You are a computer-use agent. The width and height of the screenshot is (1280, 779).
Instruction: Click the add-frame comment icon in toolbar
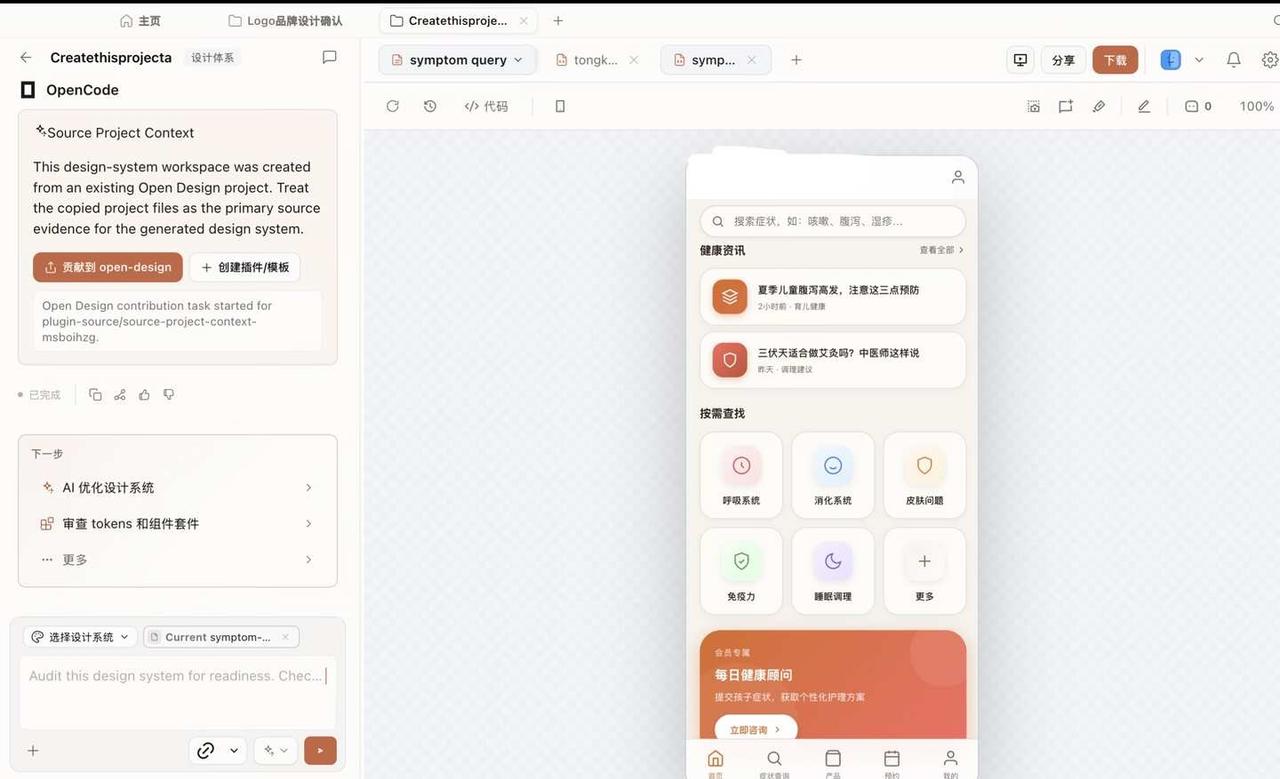[x=1066, y=106]
